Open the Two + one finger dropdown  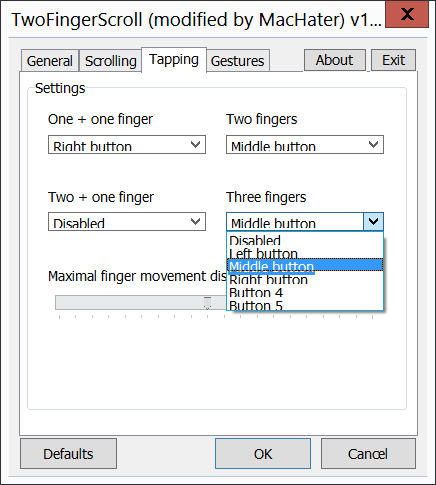tap(127, 221)
